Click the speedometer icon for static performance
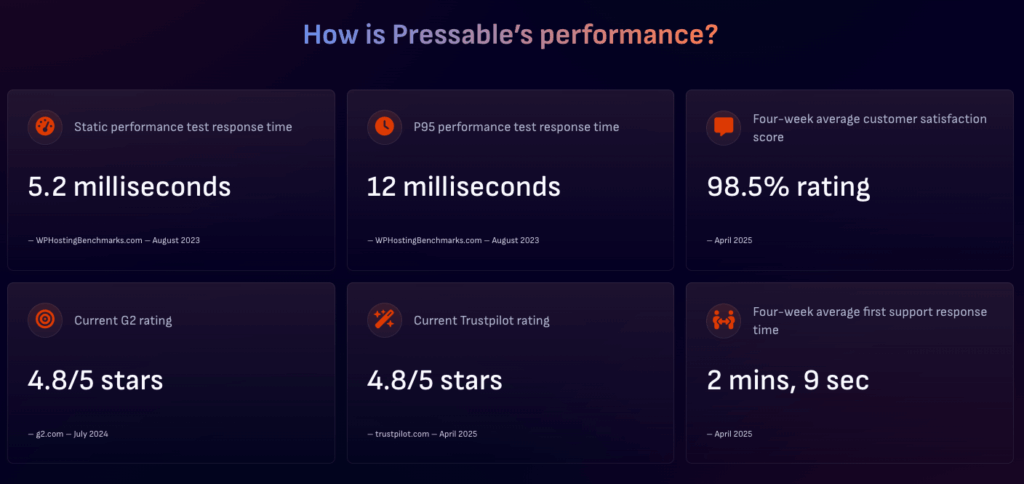Screen dimensions: 1024x484 click(x=44, y=127)
